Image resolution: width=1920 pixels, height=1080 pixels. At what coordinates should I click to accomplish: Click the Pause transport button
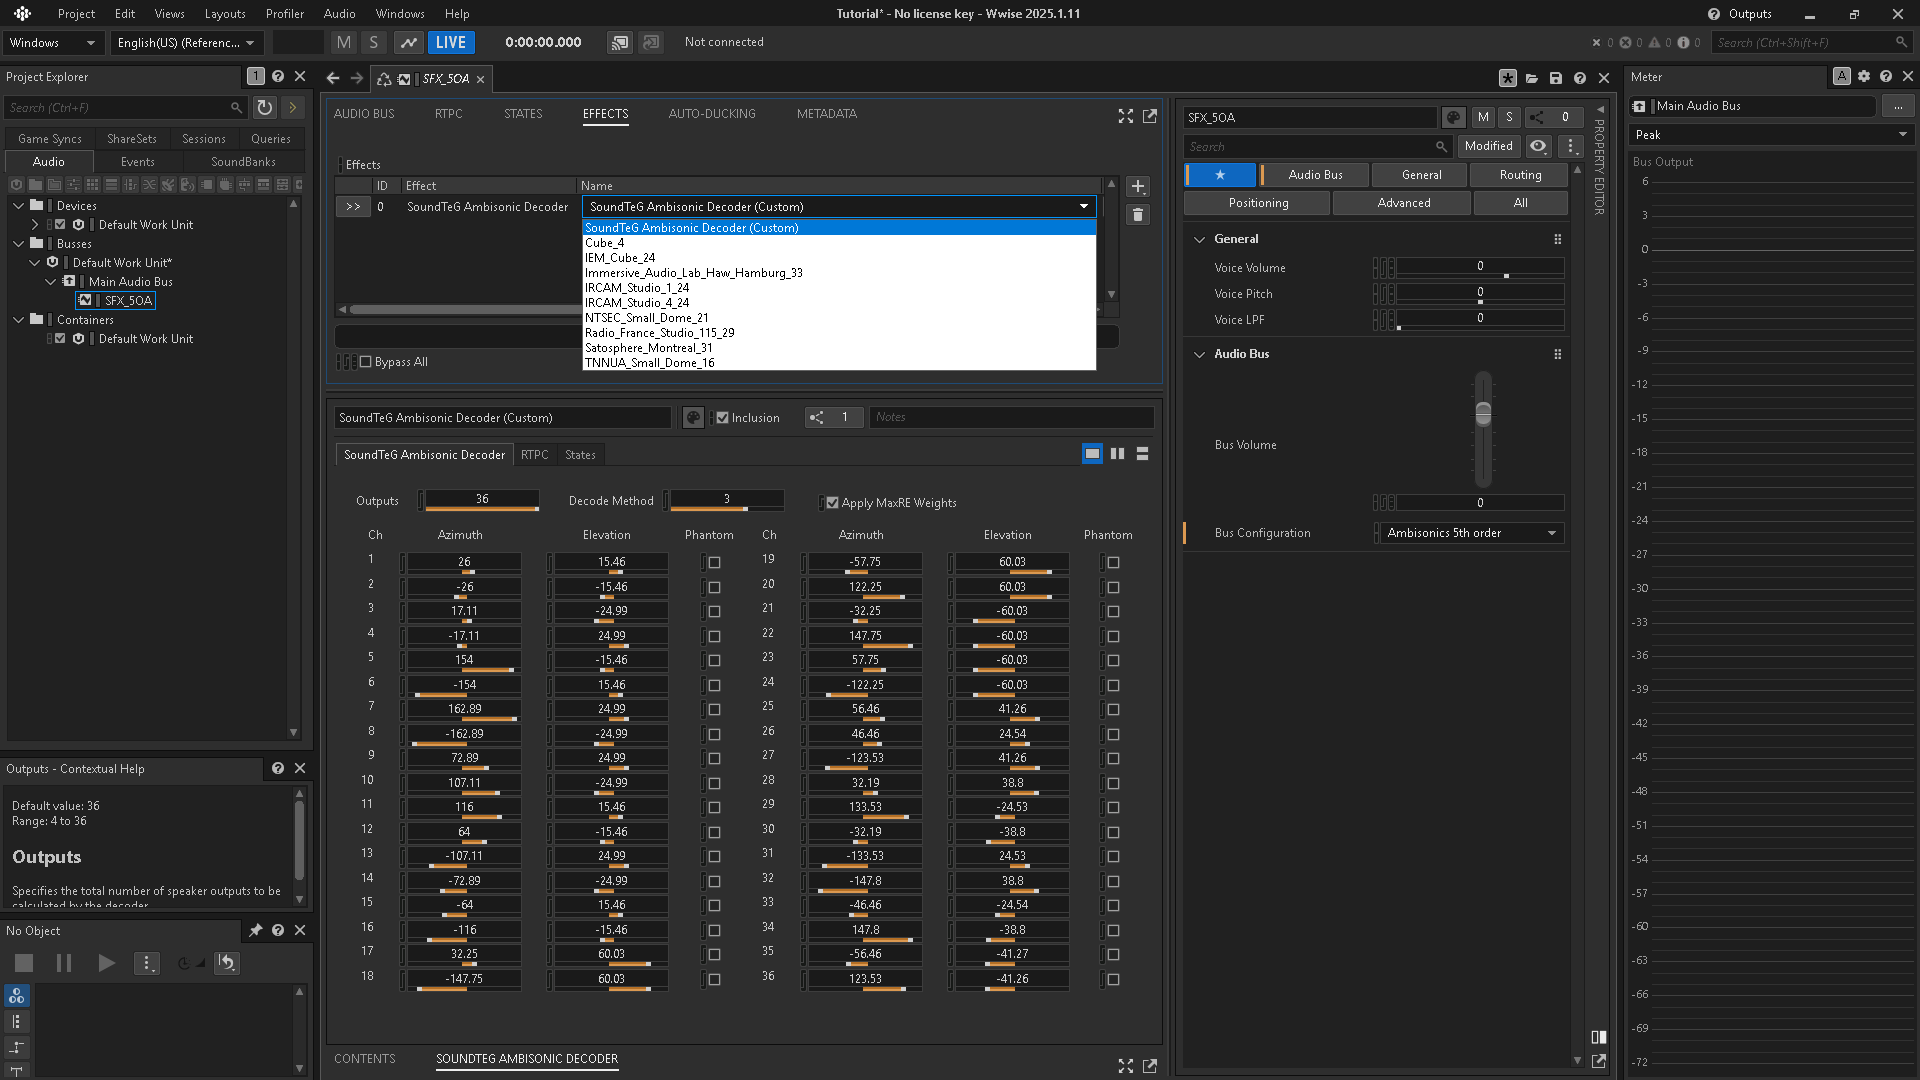(x=64, y=963)
